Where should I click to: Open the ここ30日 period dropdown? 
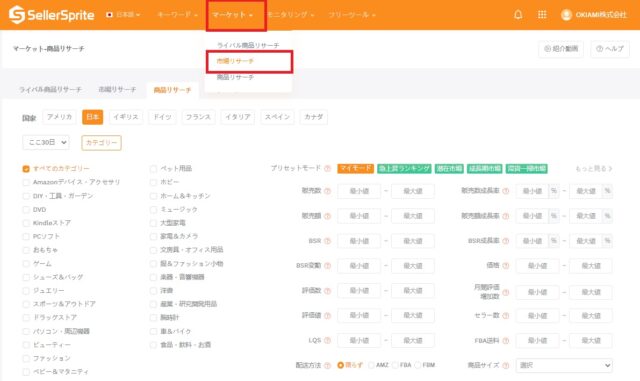point(46,143)
